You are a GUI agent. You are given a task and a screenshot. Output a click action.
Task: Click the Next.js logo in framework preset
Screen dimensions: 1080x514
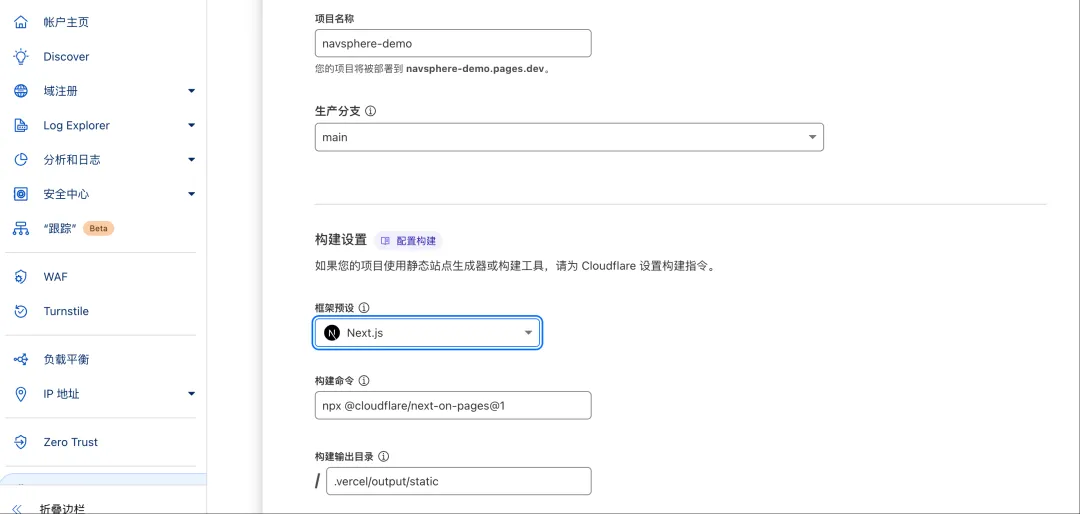332,333
